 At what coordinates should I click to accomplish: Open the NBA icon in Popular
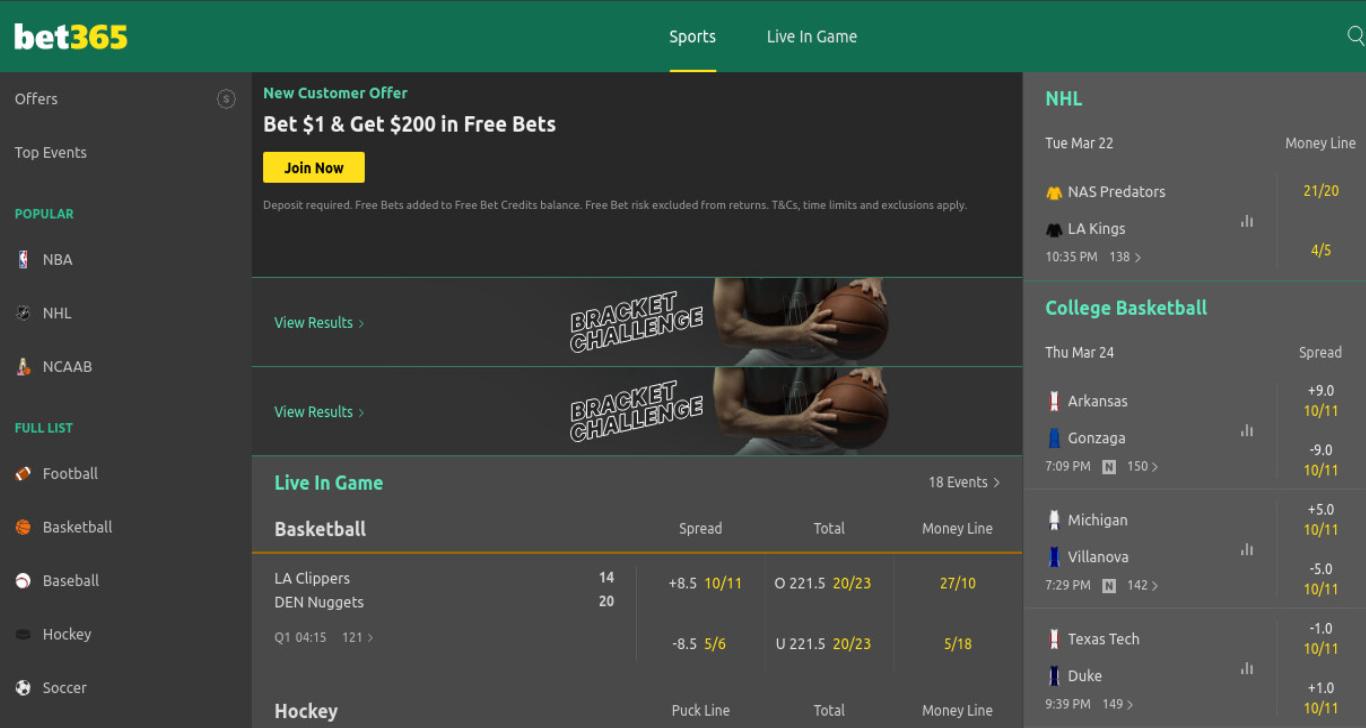pos(23,259)
